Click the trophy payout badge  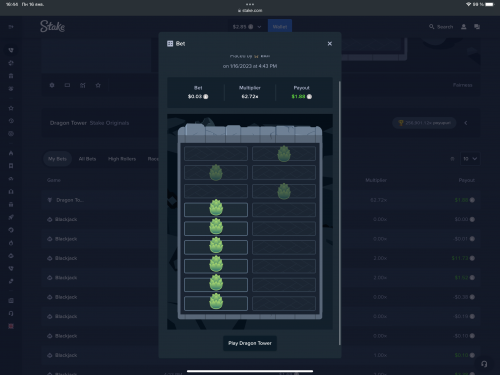(x=424, y=123)
